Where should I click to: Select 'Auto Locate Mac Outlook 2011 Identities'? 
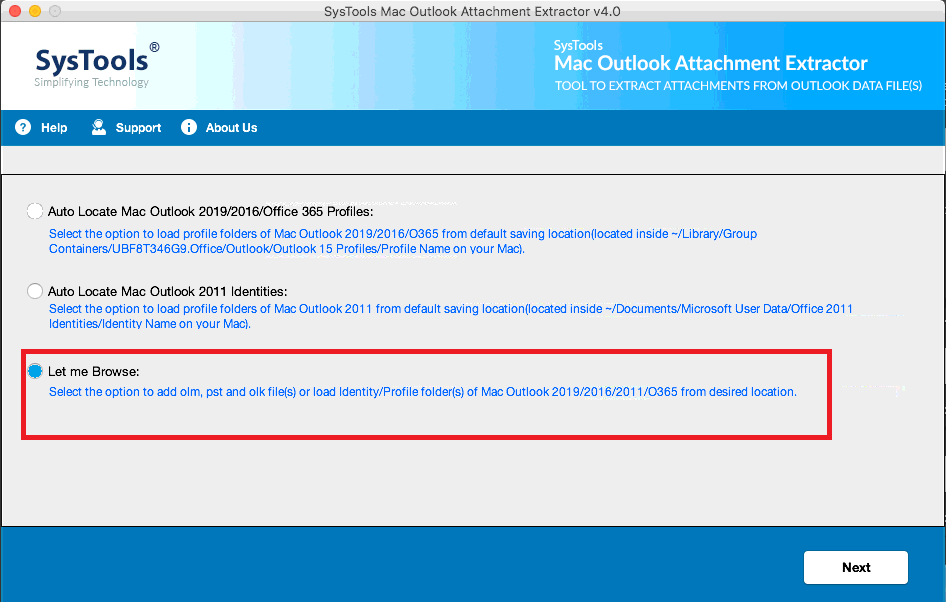coord(34,291)
